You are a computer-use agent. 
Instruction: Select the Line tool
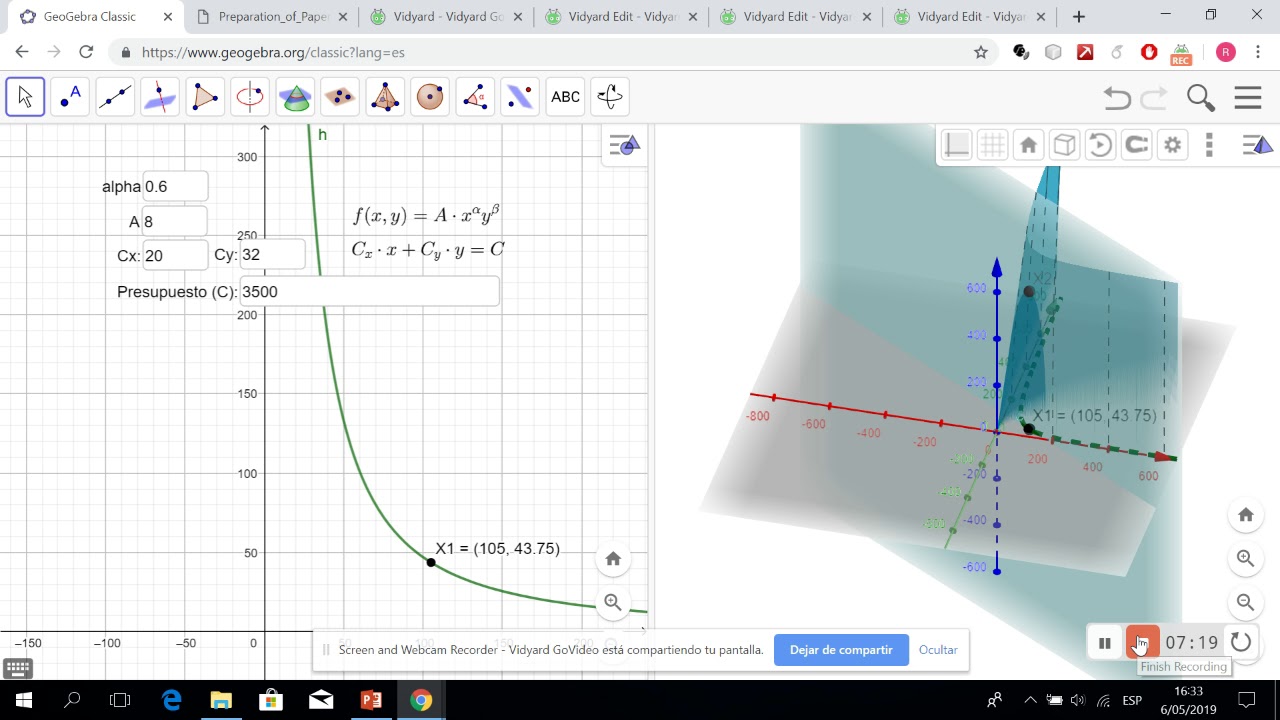115,97
